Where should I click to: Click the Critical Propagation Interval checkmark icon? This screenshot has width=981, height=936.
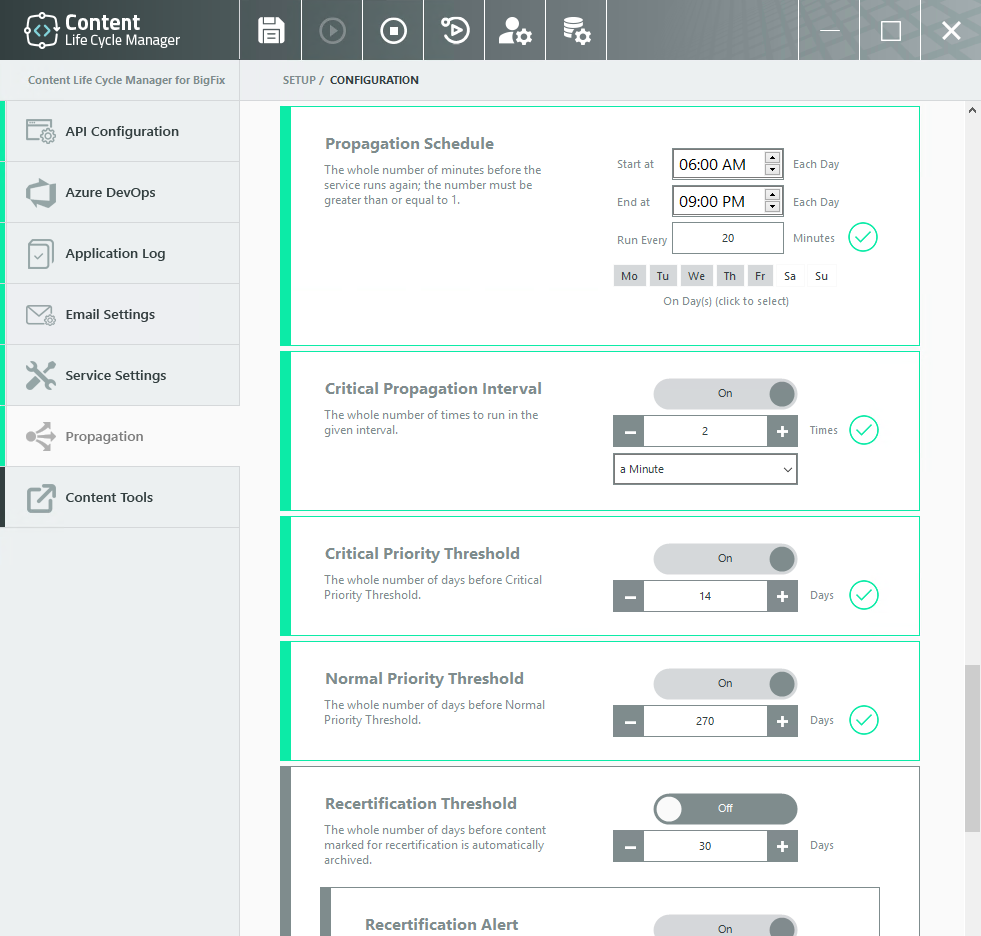click(863, 430)
